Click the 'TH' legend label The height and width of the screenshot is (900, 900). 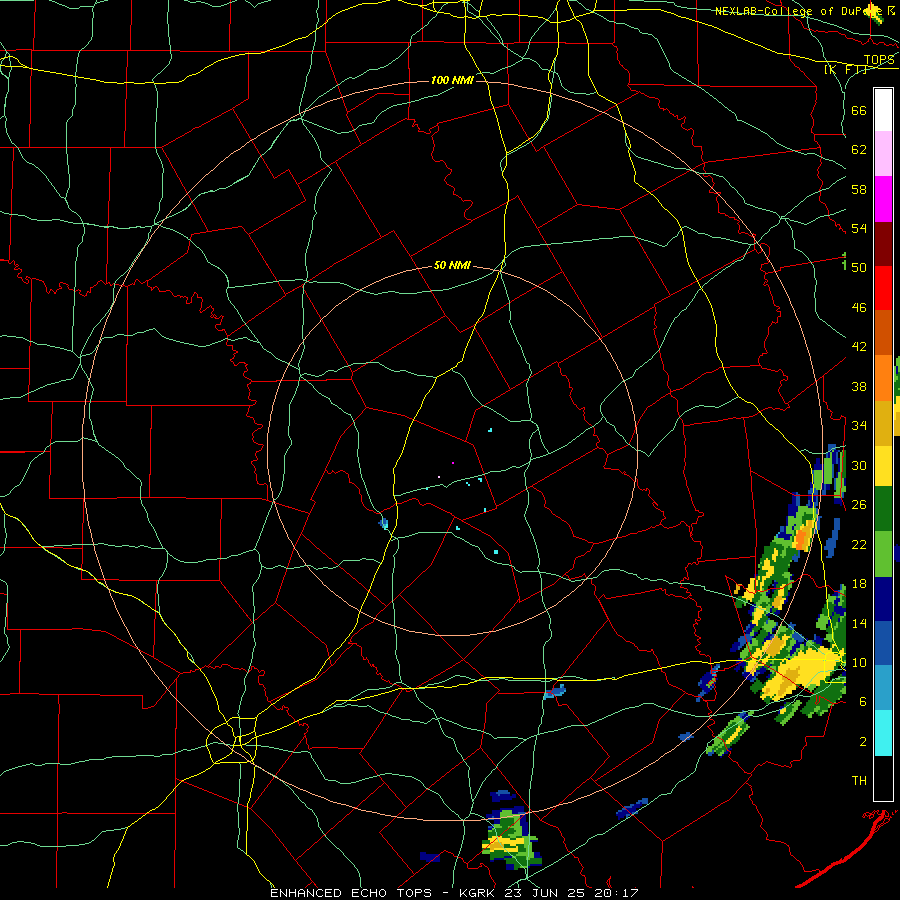[859, 781]
